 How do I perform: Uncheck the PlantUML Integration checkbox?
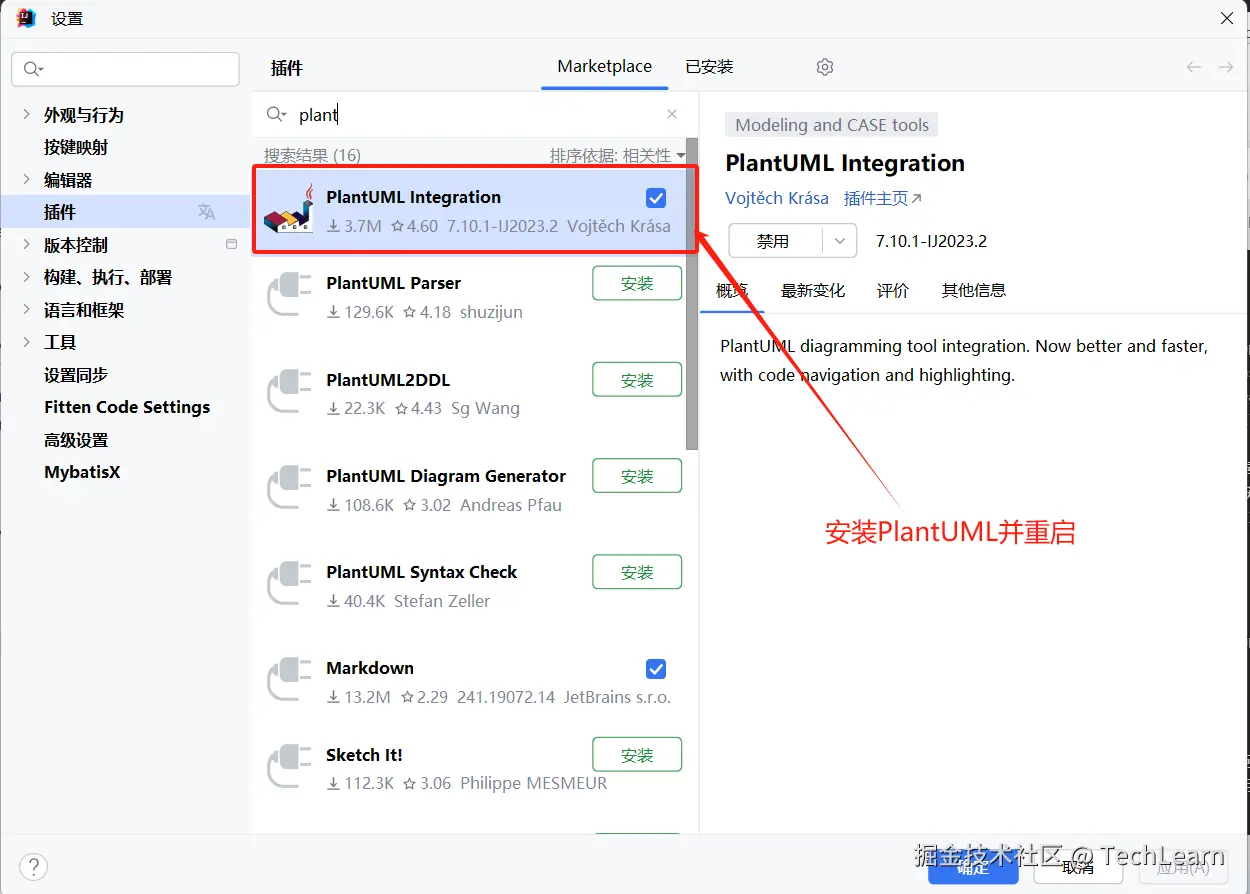[x=656, y=197]
